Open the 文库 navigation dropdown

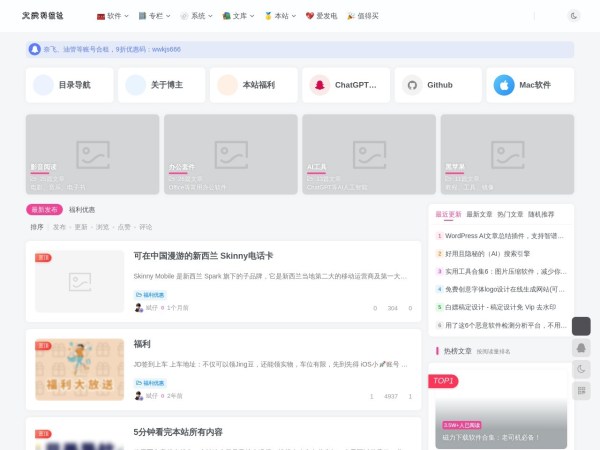pyautogui.click(x=238, y=16)
